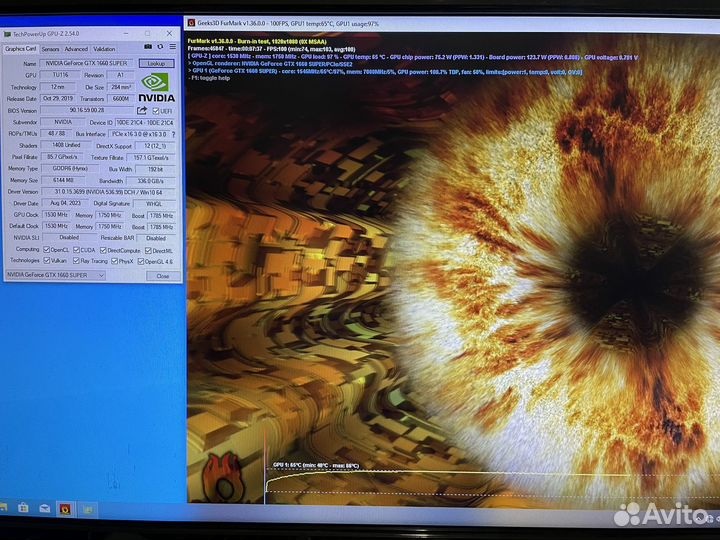Click the GPU-Z title bar app icon
Screen dimensions: 720x540
coord(6,33)
